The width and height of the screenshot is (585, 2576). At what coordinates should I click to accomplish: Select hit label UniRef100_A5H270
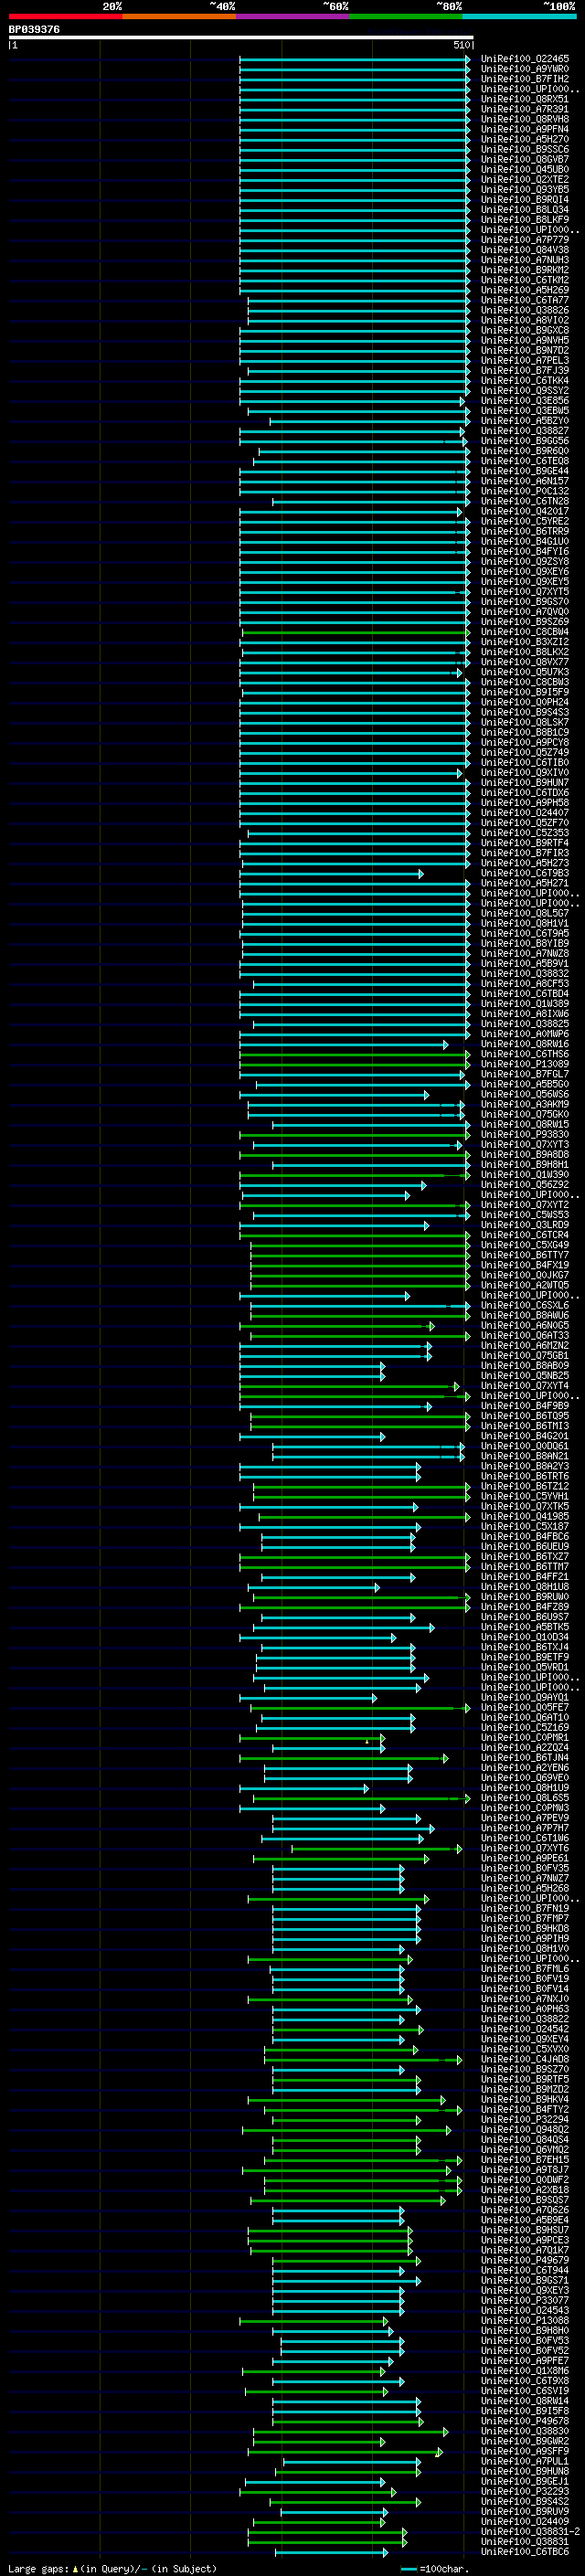click(525, 139)
